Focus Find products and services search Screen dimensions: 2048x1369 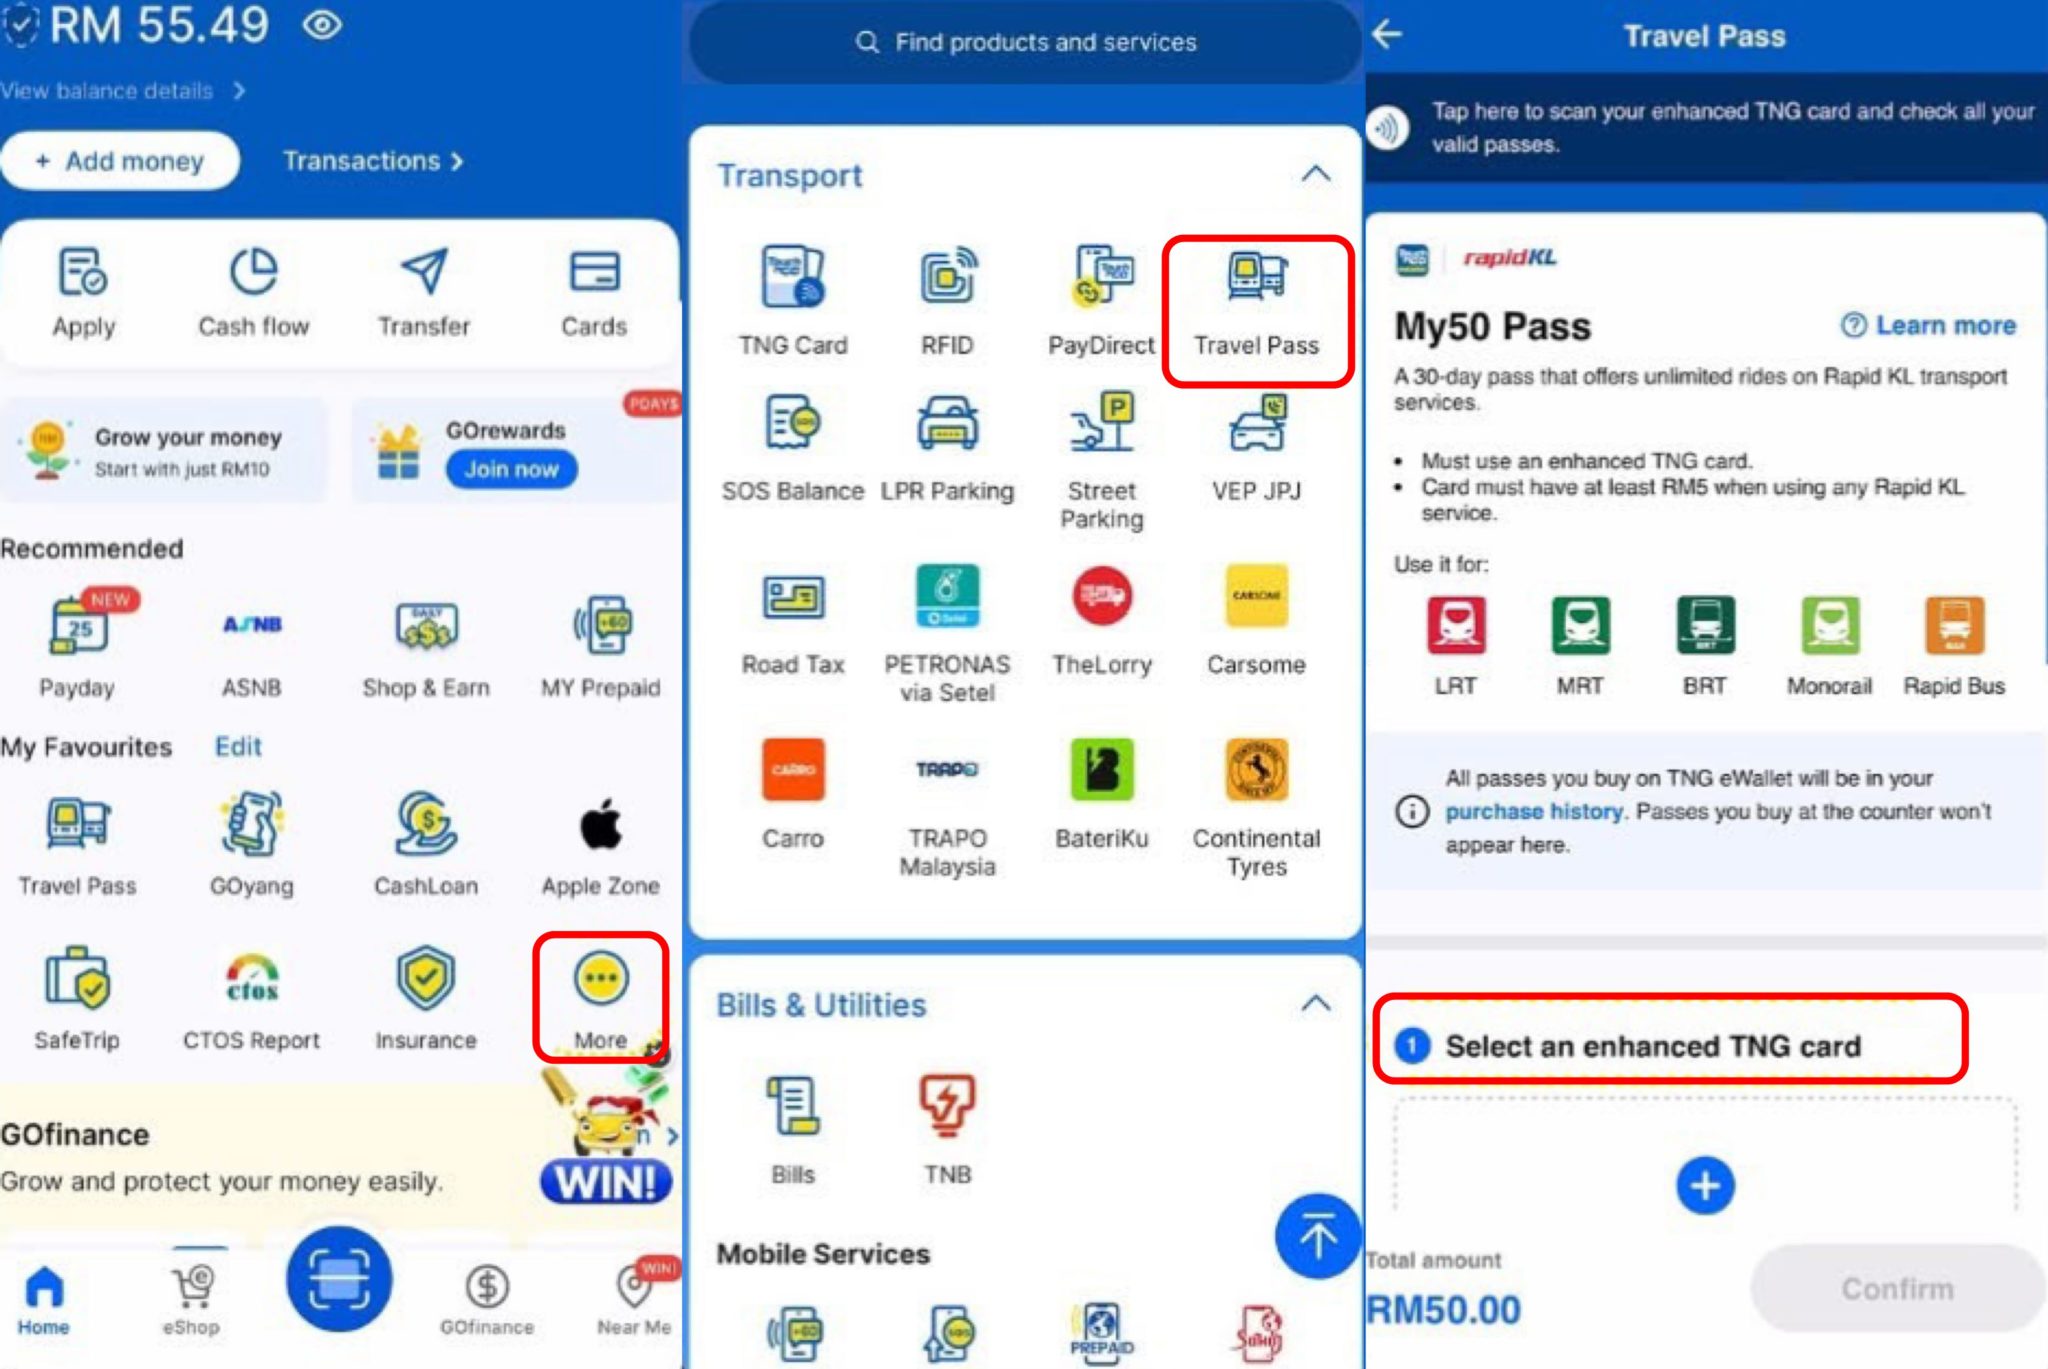pos(1026,42)
